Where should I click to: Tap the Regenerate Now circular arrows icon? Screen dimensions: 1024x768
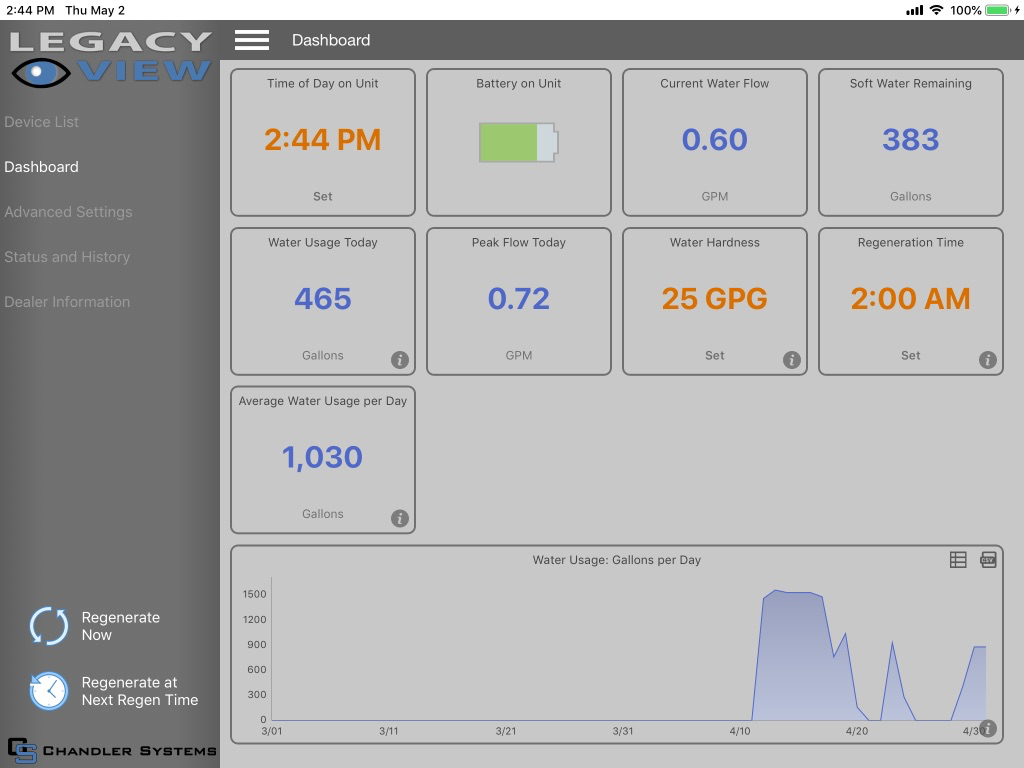tap(49, 626)
